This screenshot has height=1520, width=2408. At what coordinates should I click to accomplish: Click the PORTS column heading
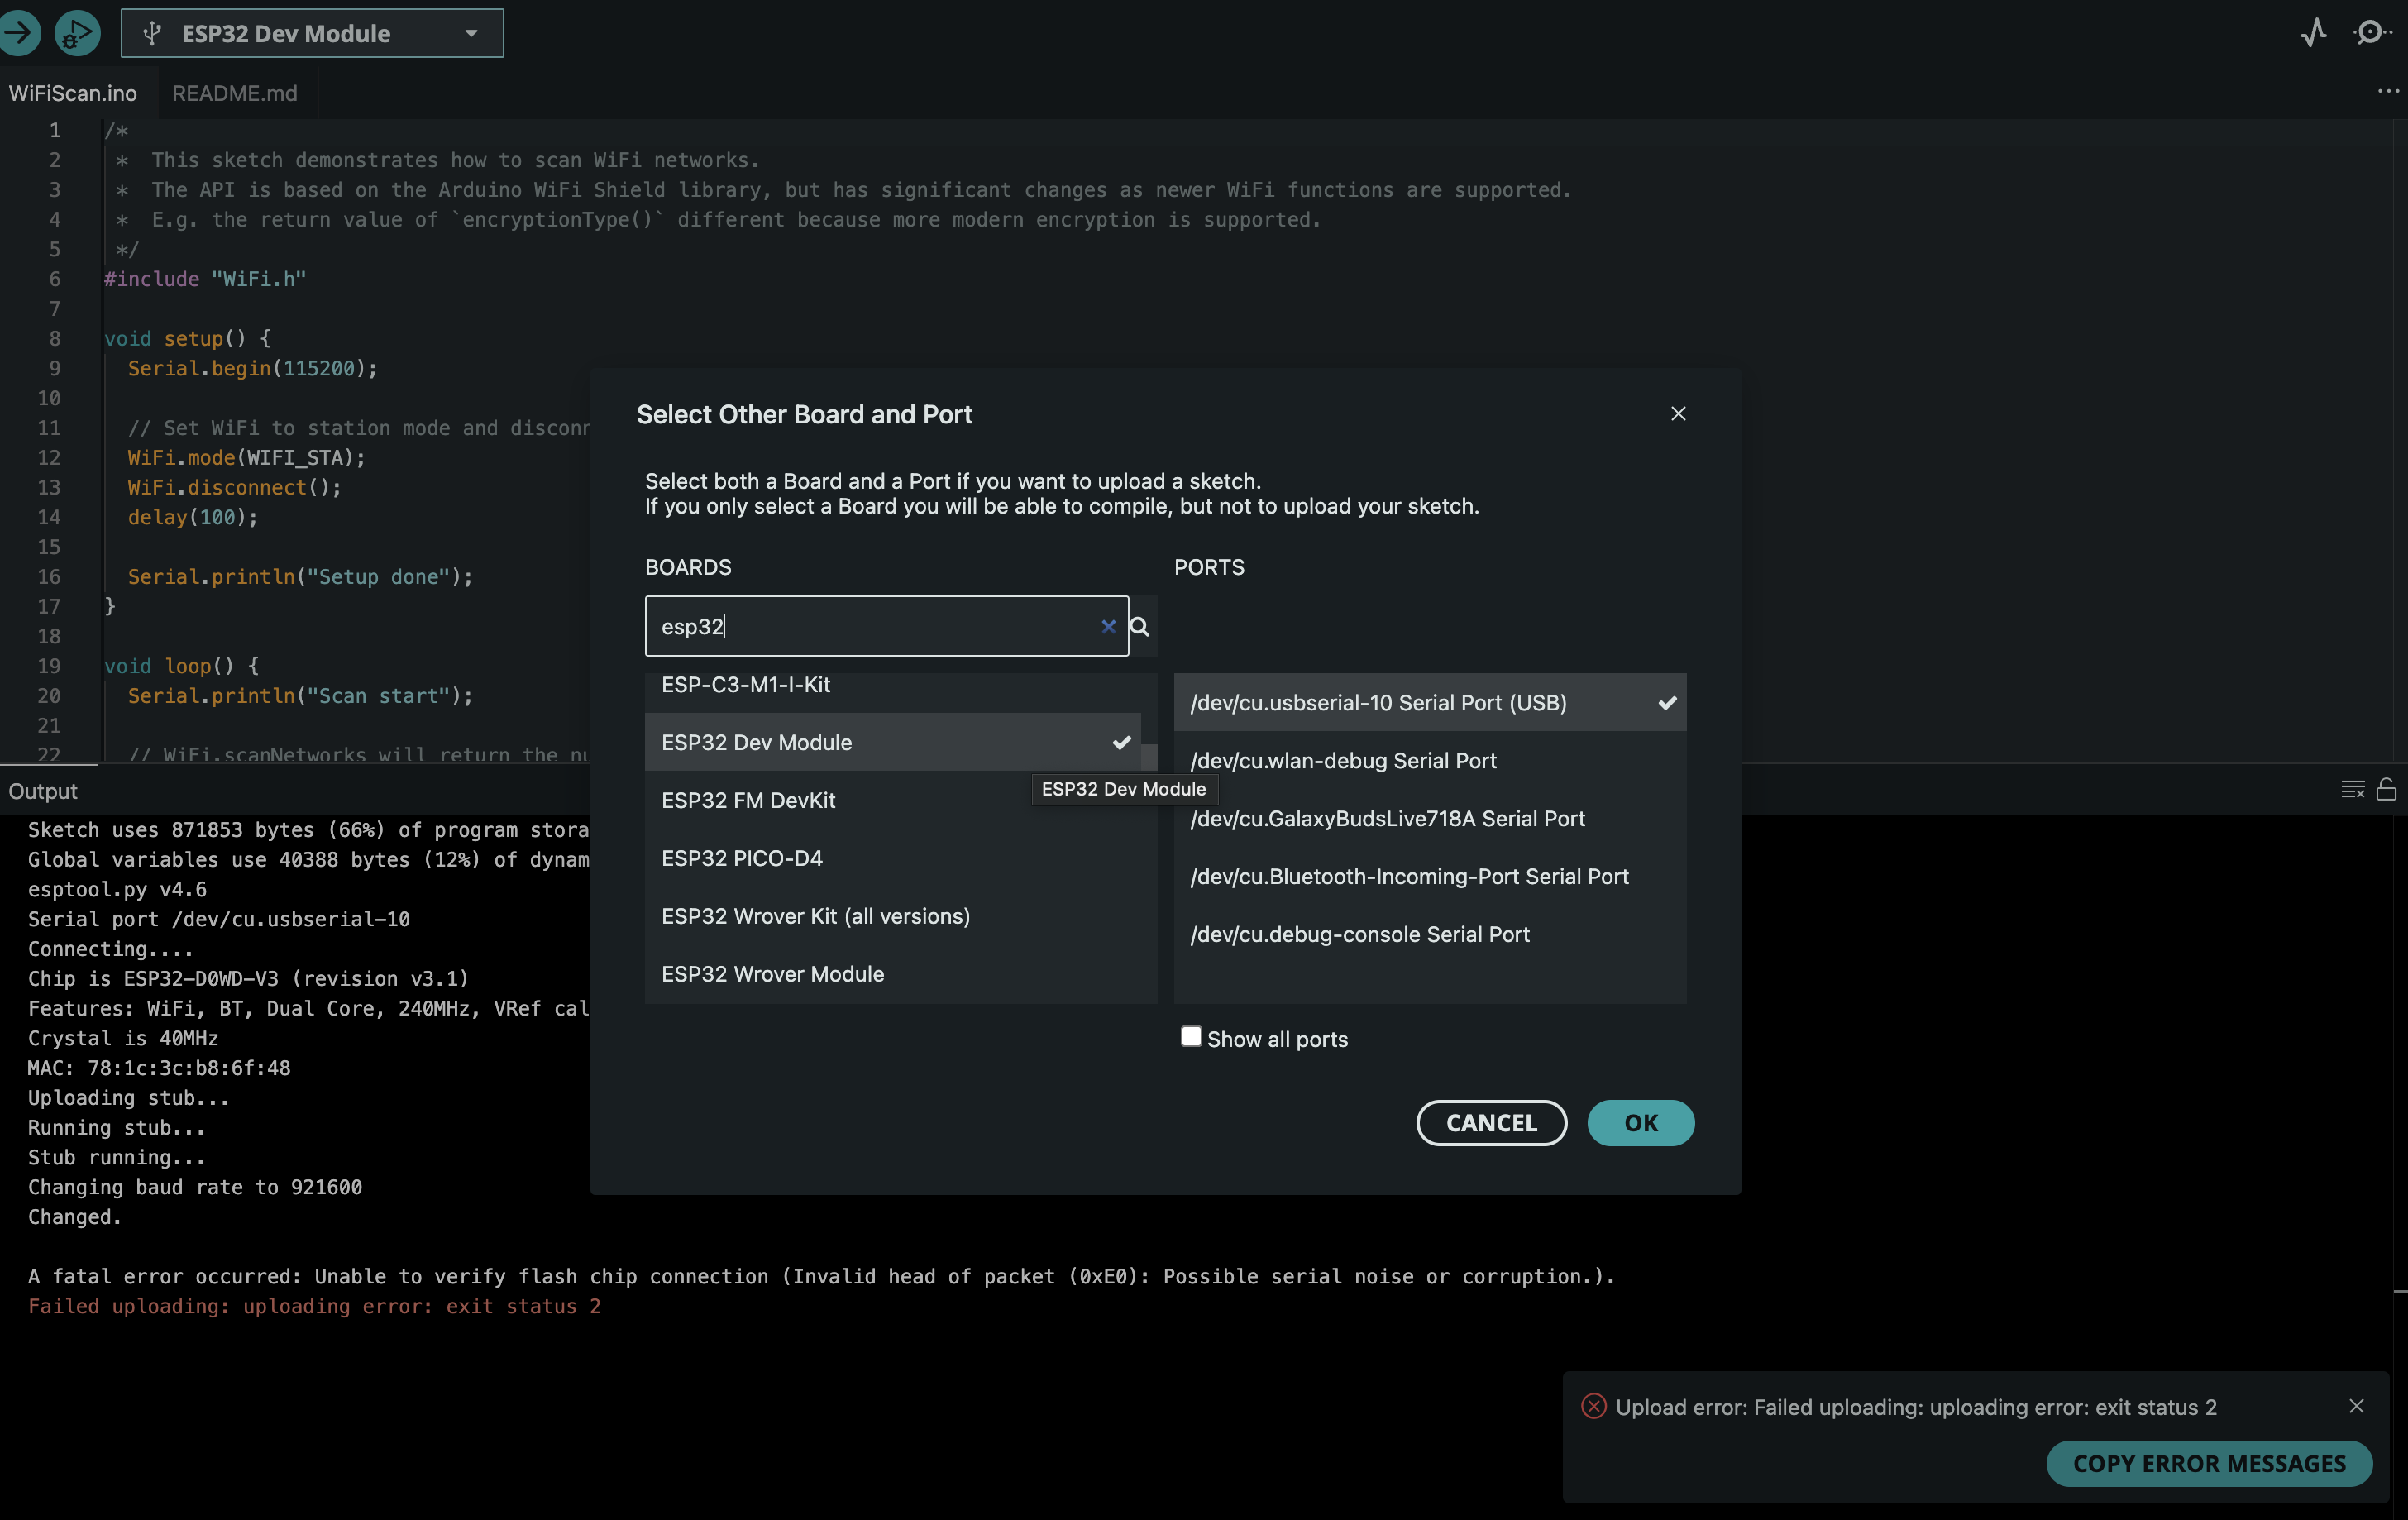click(1209, 567)
